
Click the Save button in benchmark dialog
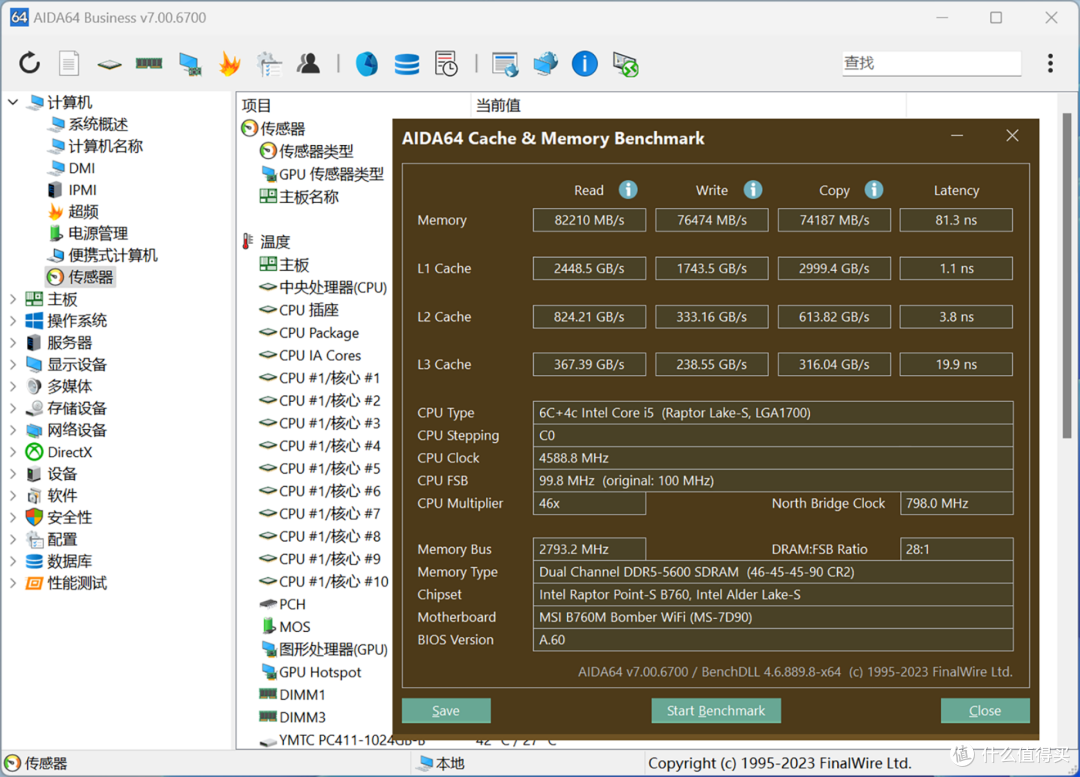(x=446, y=711)
